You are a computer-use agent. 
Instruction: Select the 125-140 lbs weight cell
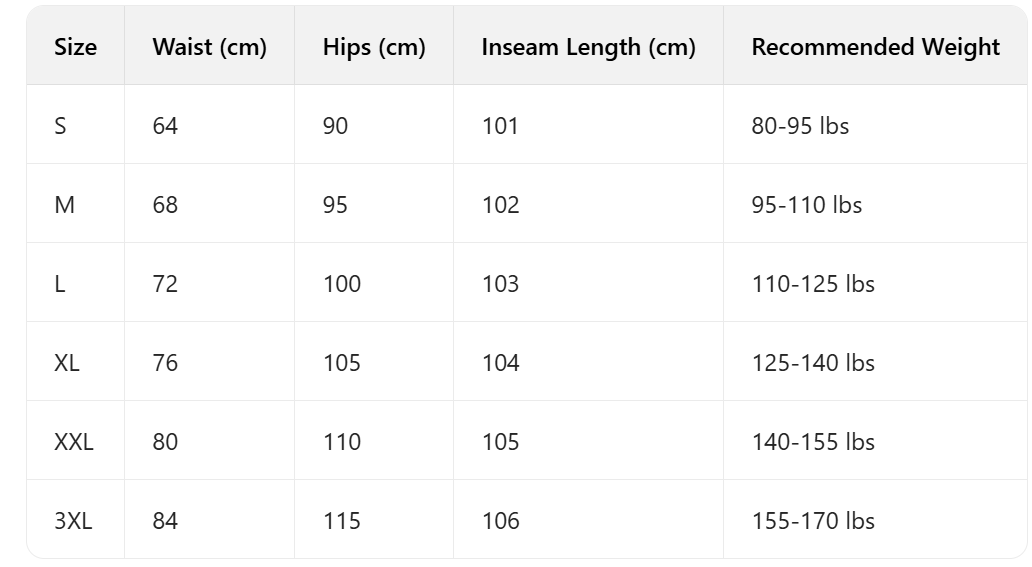pos(813,363)
